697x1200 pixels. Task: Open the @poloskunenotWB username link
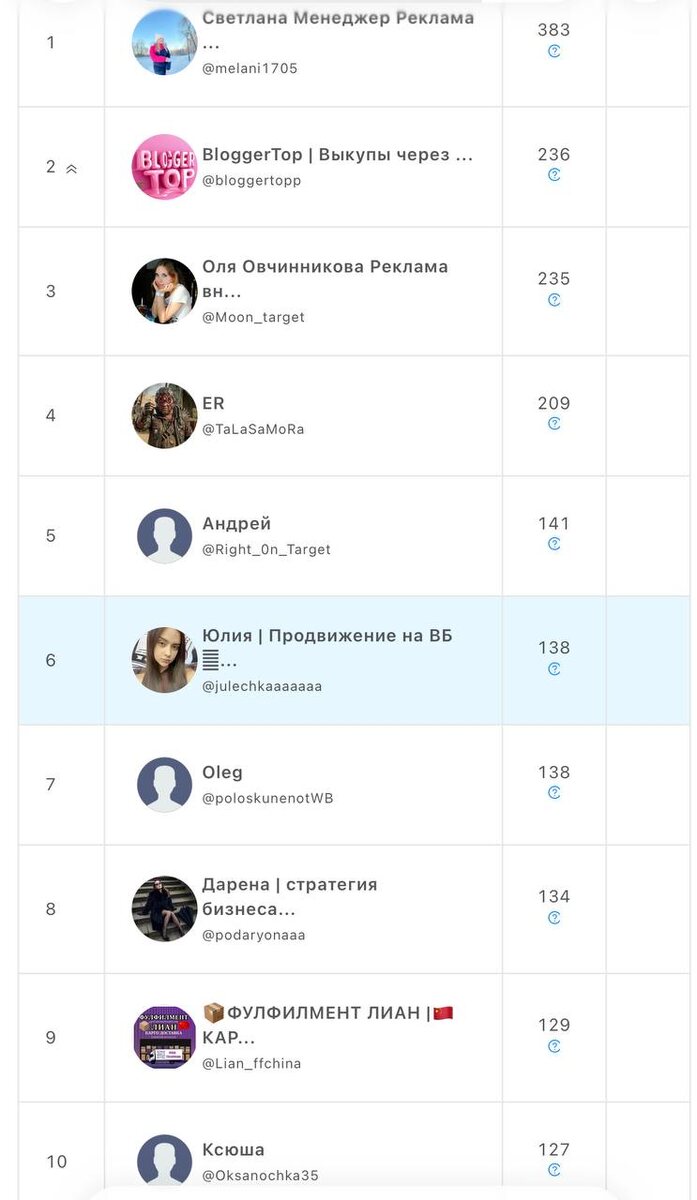click(267, 798)
